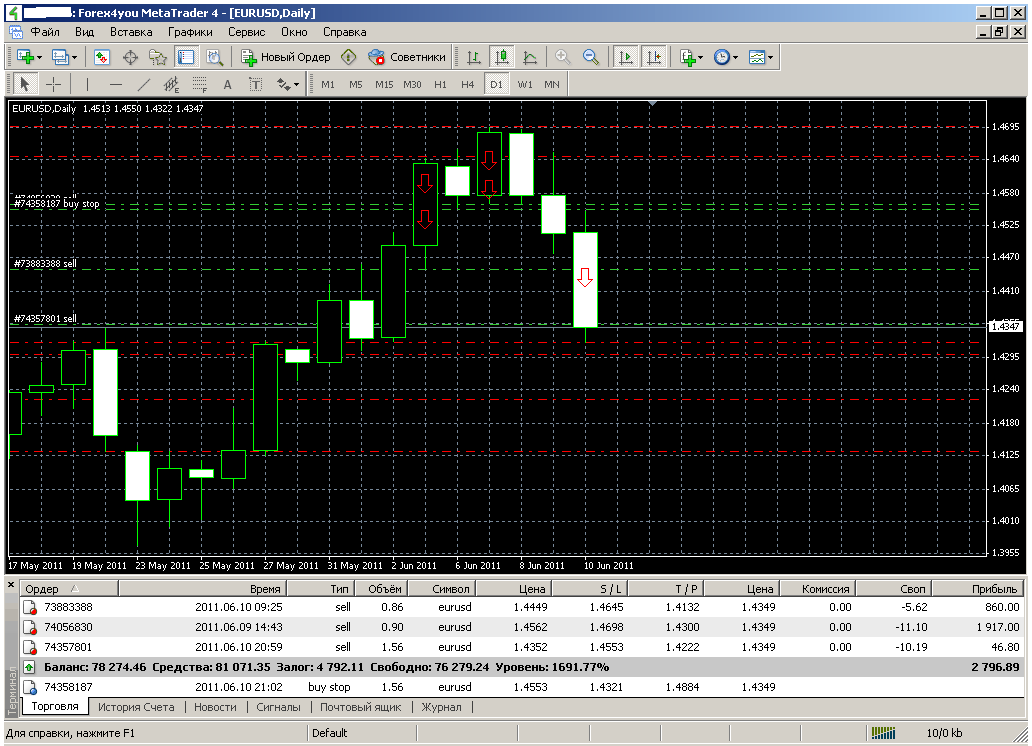
Task: Toggle Chart Shift button
Action: point(654,58)
